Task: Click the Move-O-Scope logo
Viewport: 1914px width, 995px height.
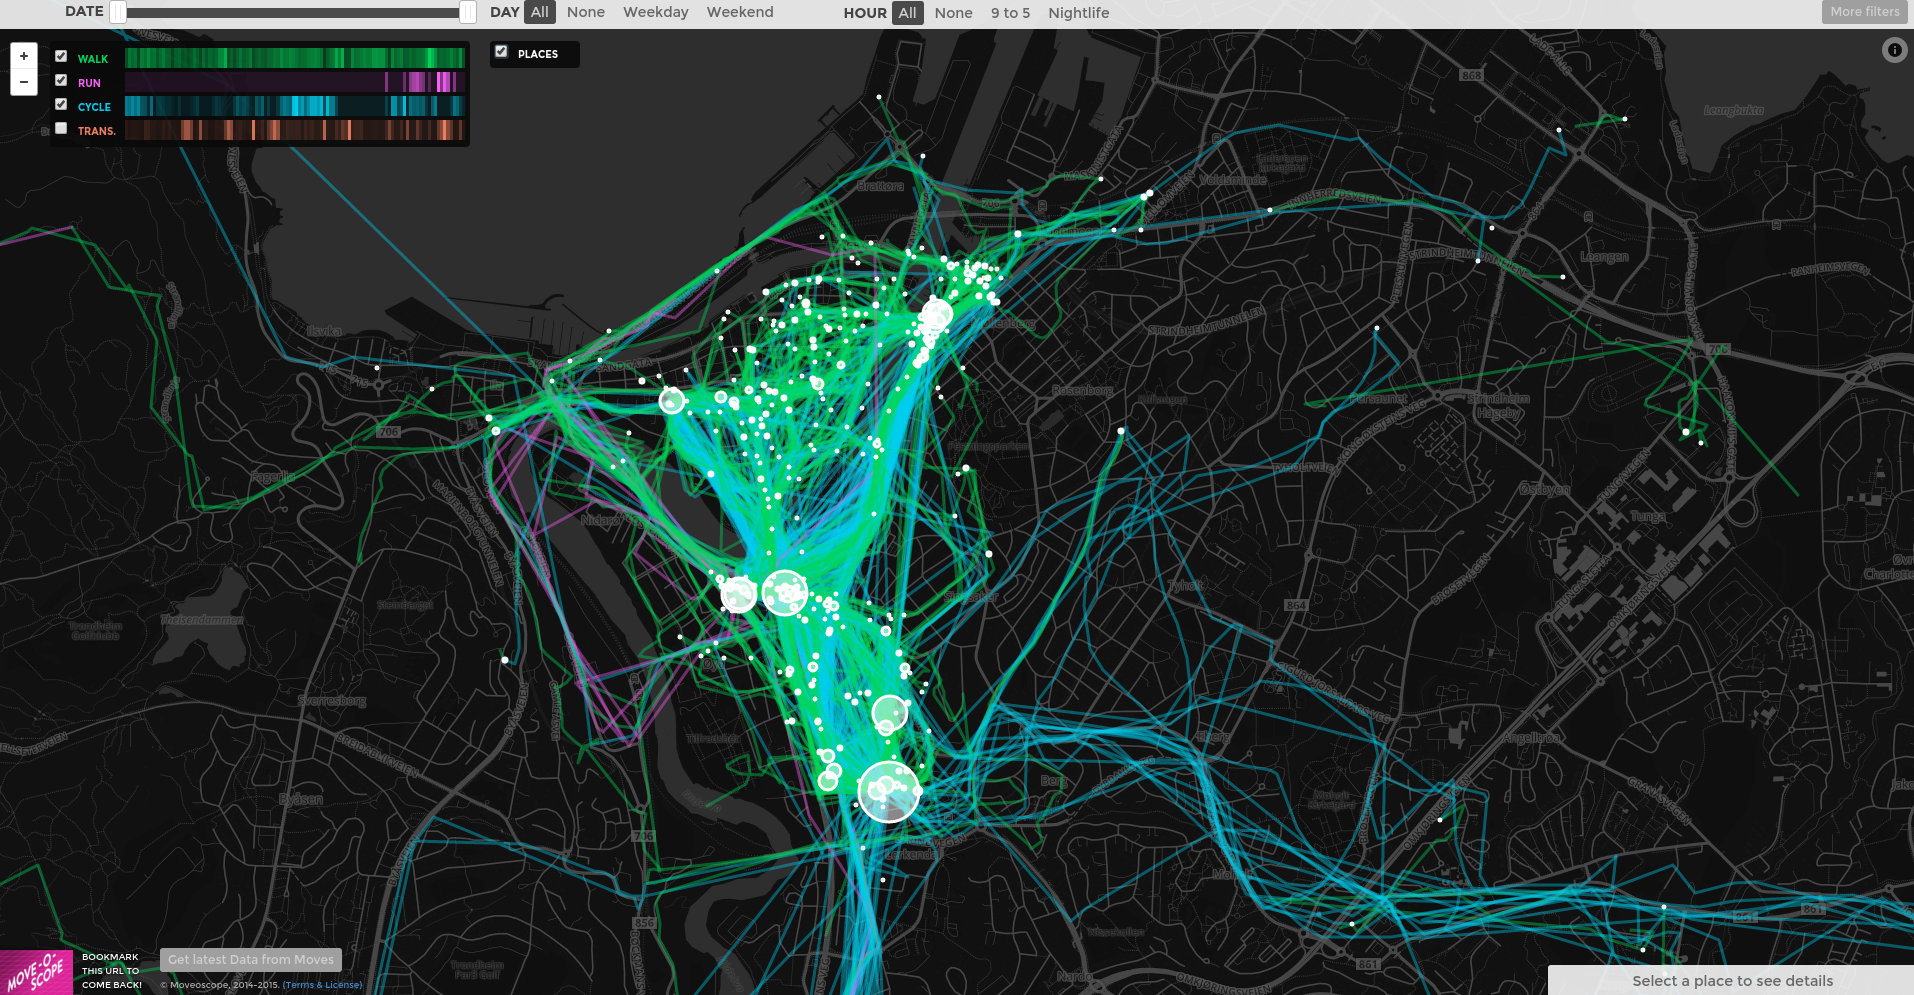Action: point(36,972)
